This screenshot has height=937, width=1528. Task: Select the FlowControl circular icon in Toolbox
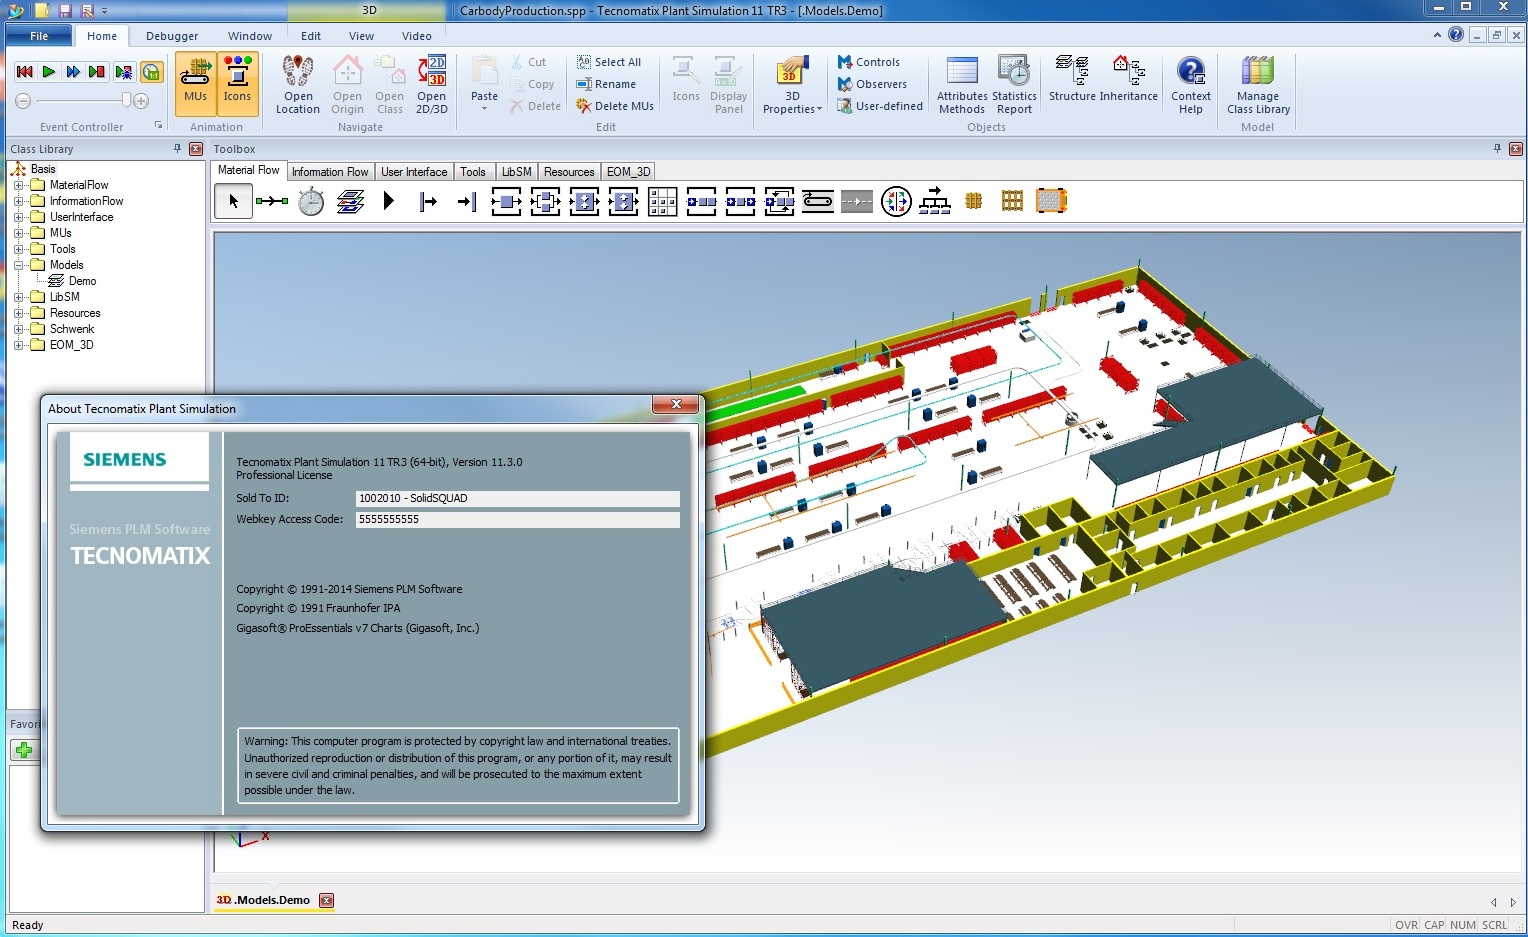(896, 202)
